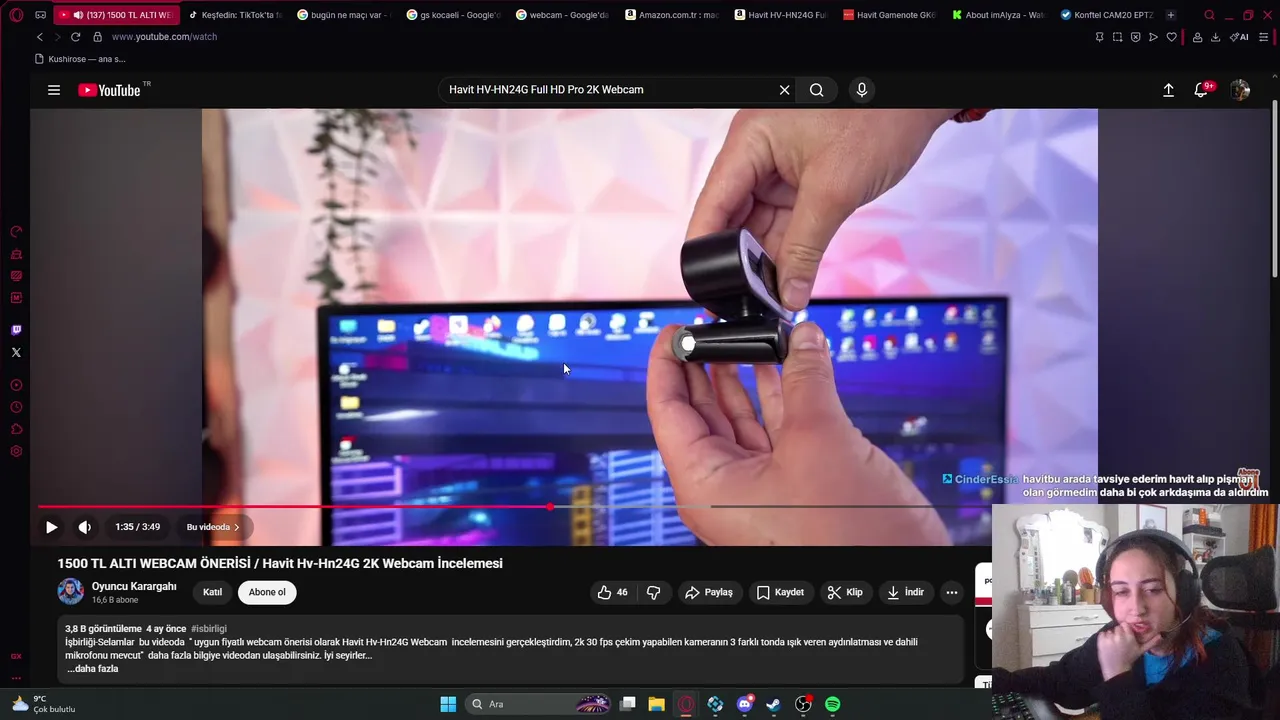Open X (Twitter) in the GX sidebar

pyautogui.click(x=16, y=352)
